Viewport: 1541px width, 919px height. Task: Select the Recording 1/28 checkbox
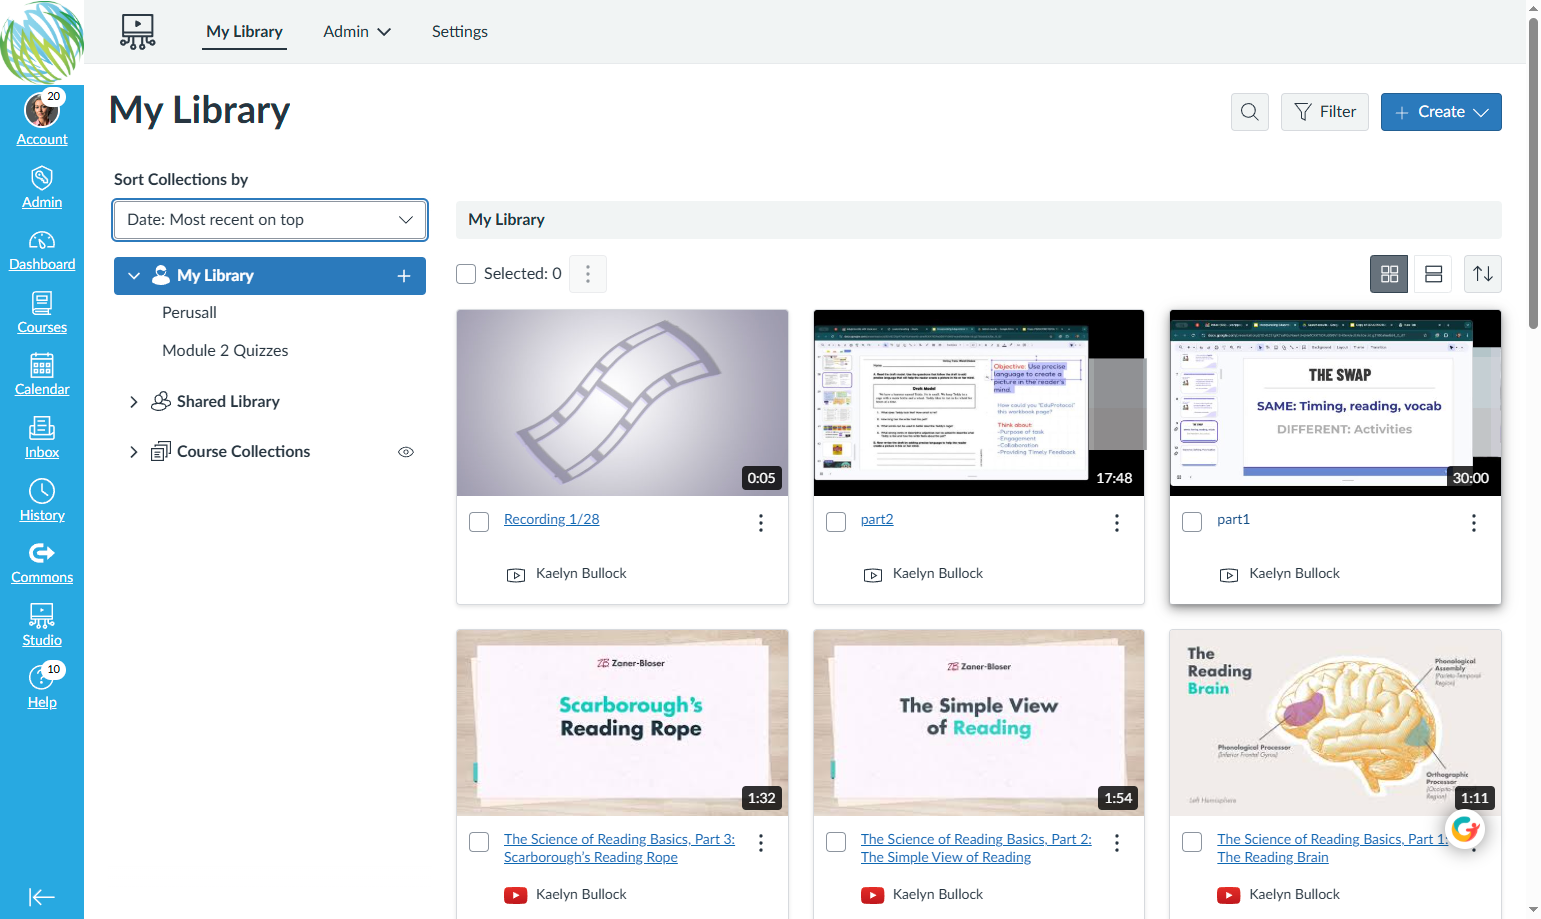pos(479,522)
